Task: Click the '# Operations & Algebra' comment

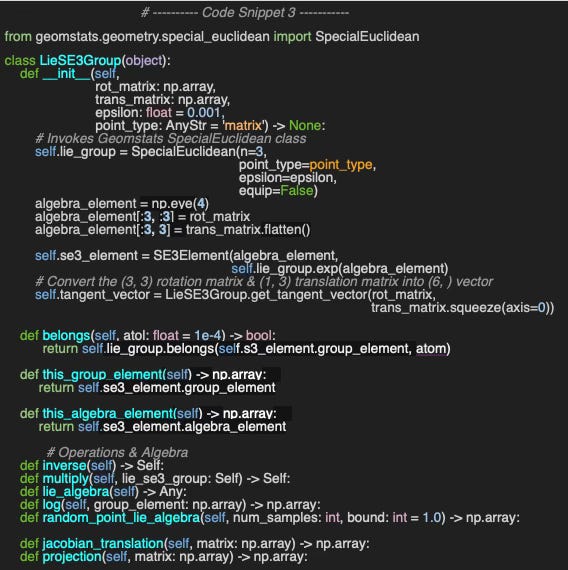Action: coord(117,453)
